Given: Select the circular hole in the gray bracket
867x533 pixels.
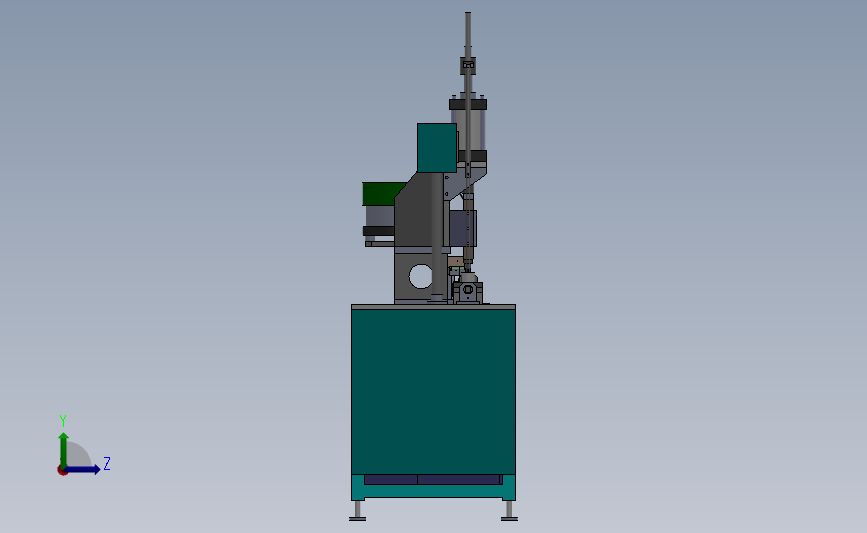Looking at the screenshot, I should pyautogui.click(x=420, y=276).
